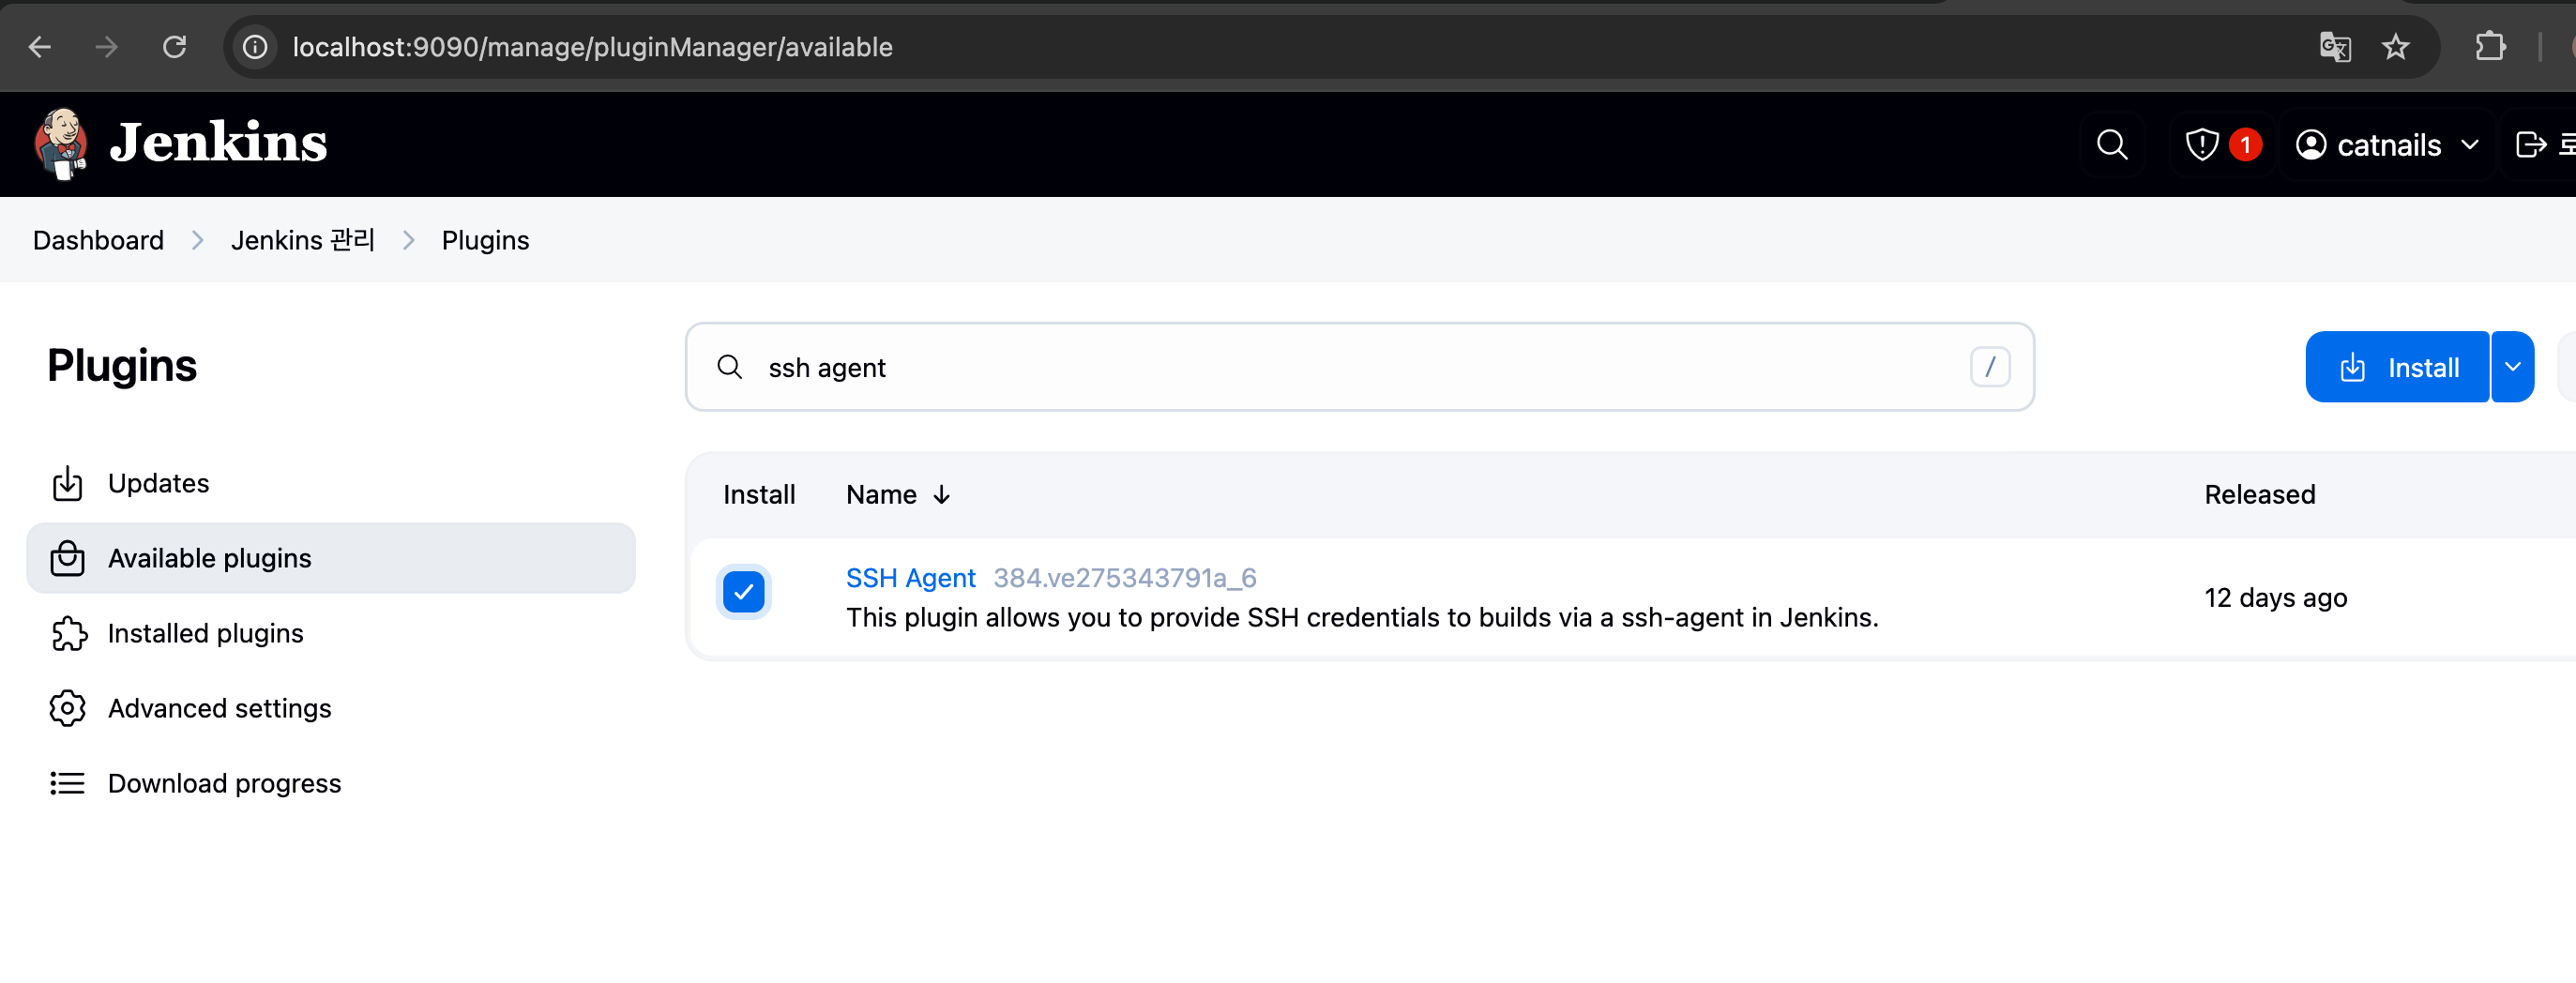The image size is (2576, 983).
Task: Click the browser address bar URL
Action: point(592,47)
